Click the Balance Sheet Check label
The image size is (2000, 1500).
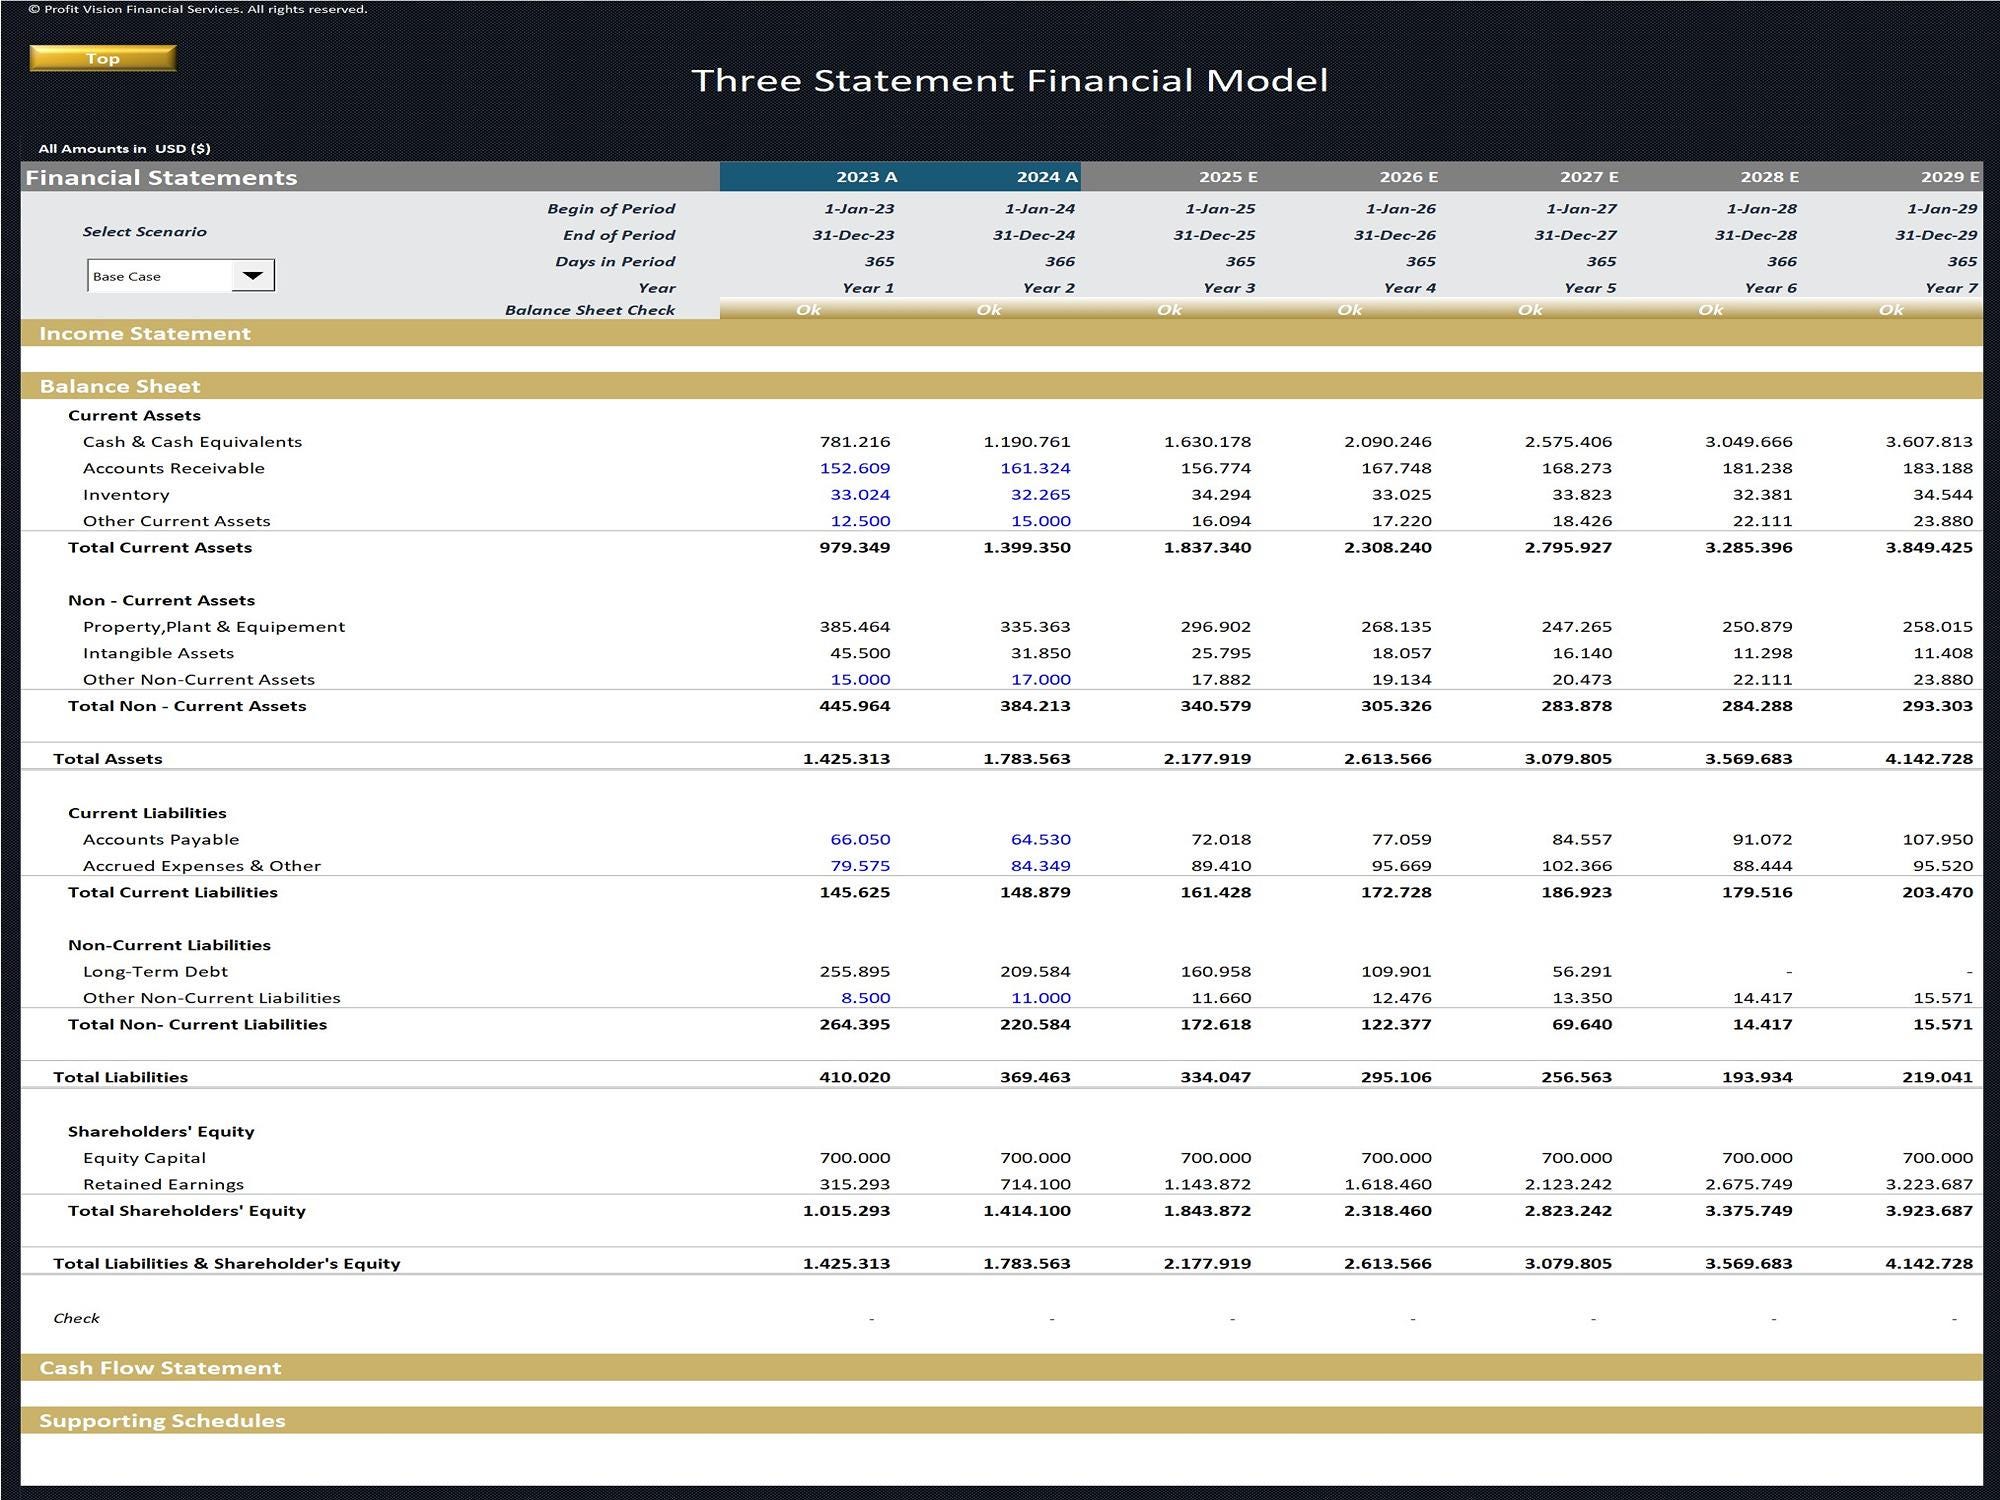tap(590, 310)
